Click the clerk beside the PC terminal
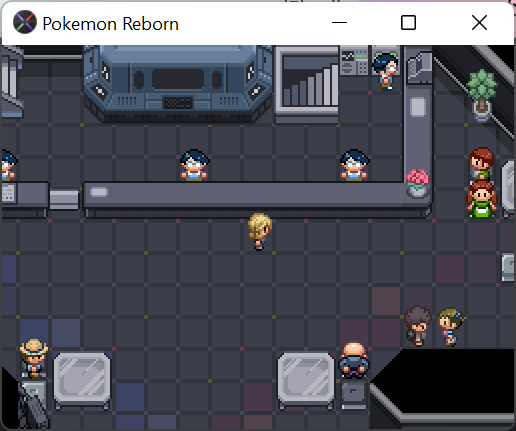The image size is (516, 431). click(x=386, y=72)
